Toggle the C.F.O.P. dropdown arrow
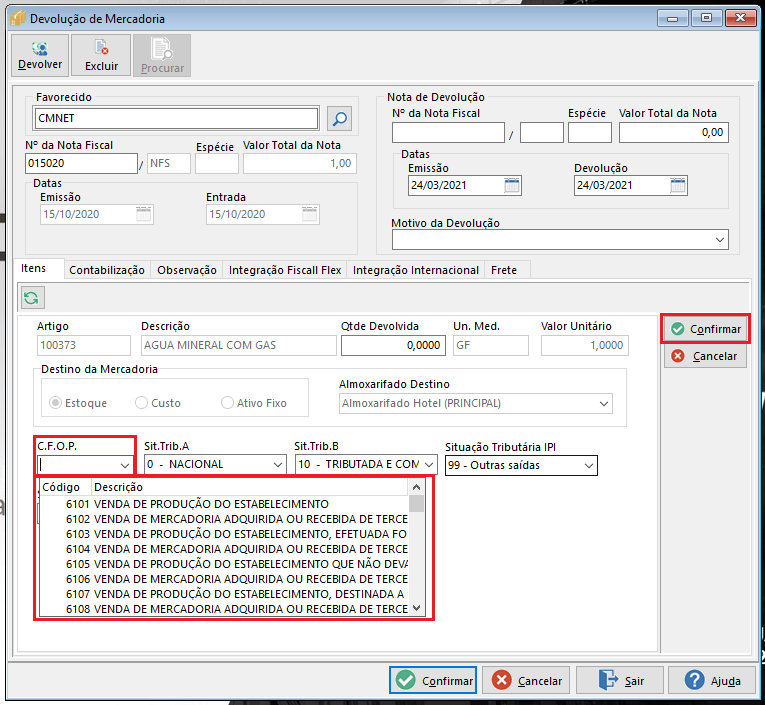The height and width of the screenshot is (705, 765). (125, 465)
